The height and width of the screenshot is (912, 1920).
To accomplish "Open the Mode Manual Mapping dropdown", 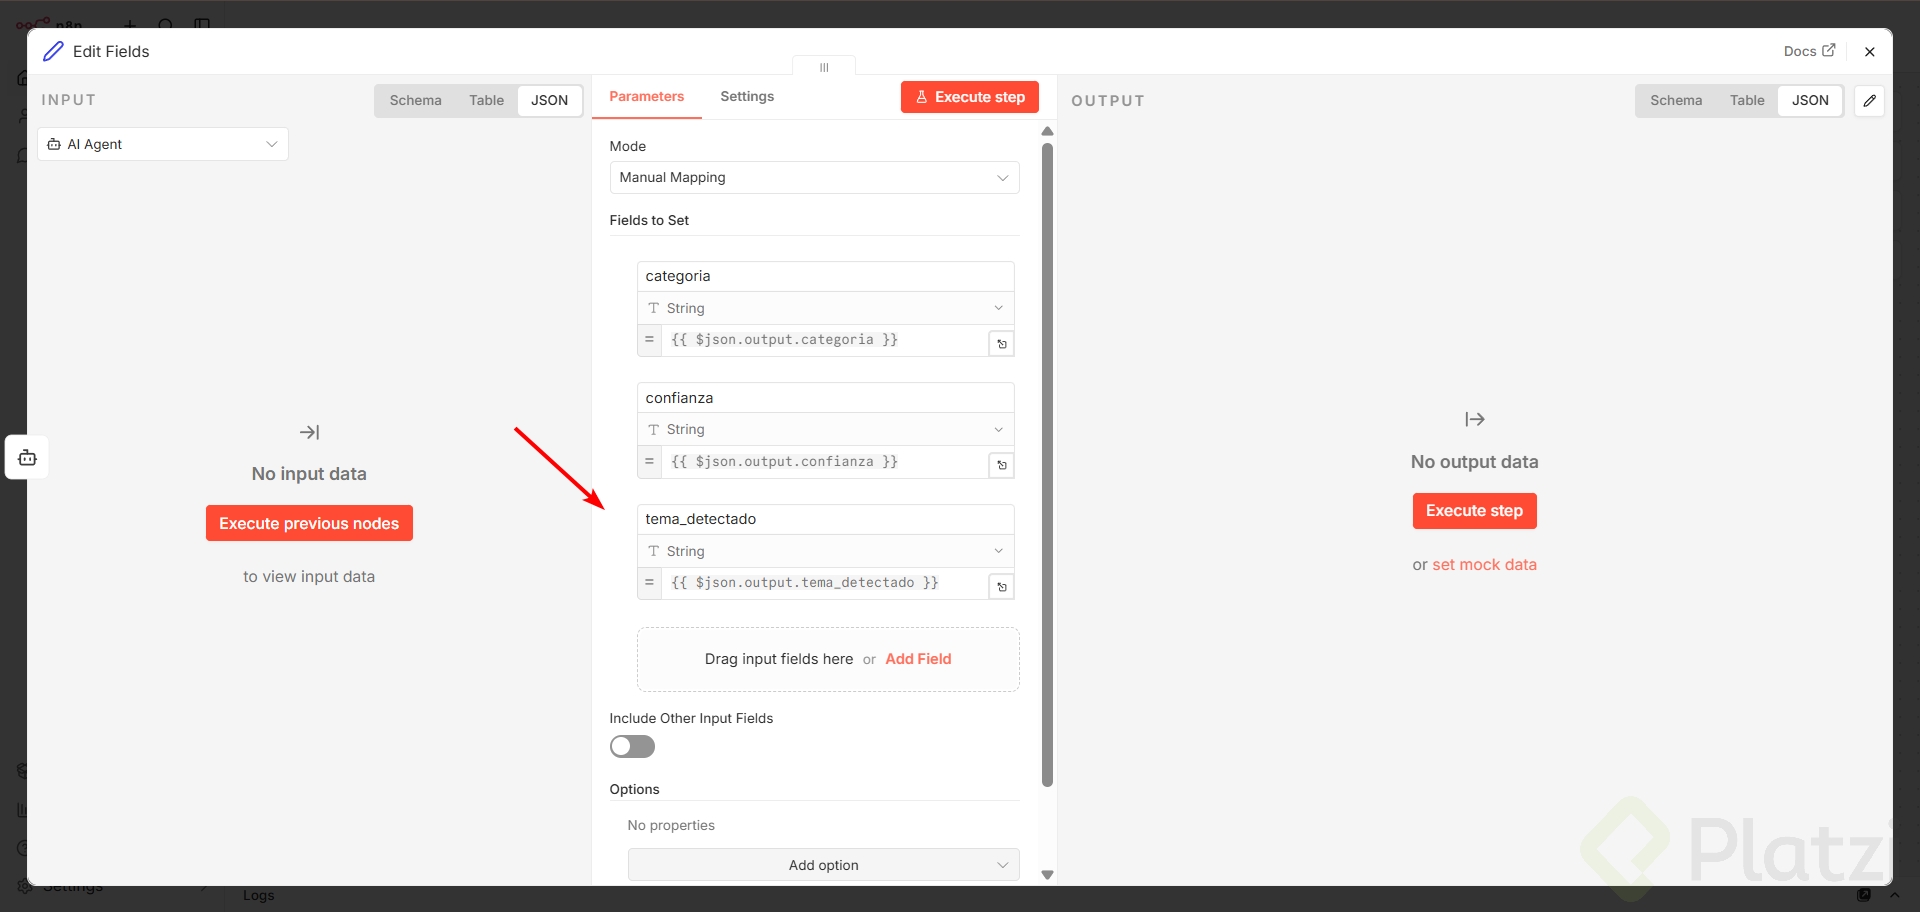I will click(x=814, y=178).
